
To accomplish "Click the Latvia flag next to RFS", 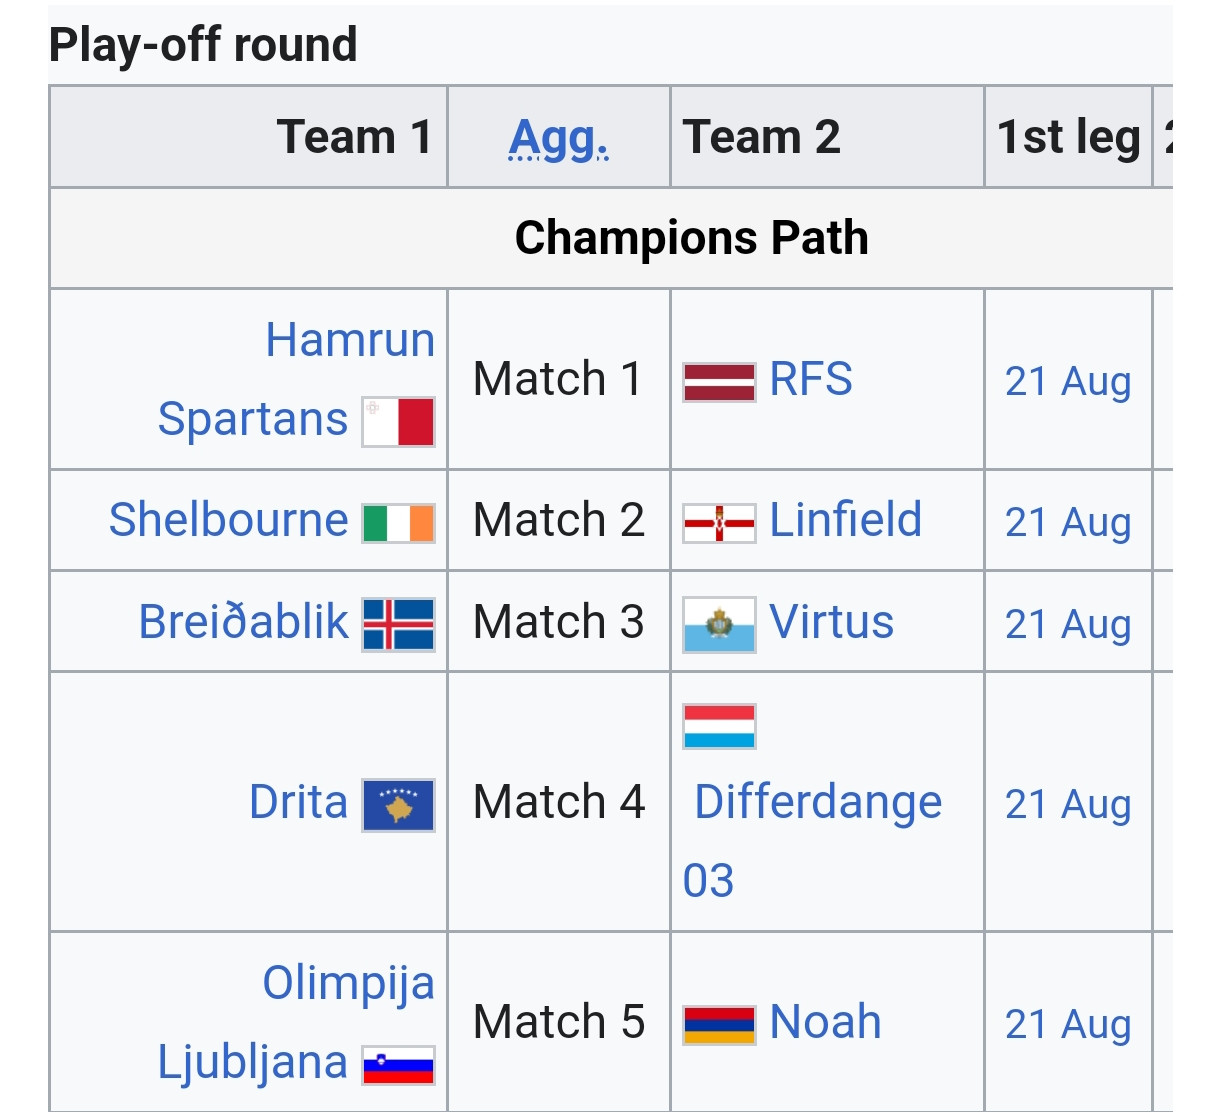I will pyautogui.click(x=719, y=382).
